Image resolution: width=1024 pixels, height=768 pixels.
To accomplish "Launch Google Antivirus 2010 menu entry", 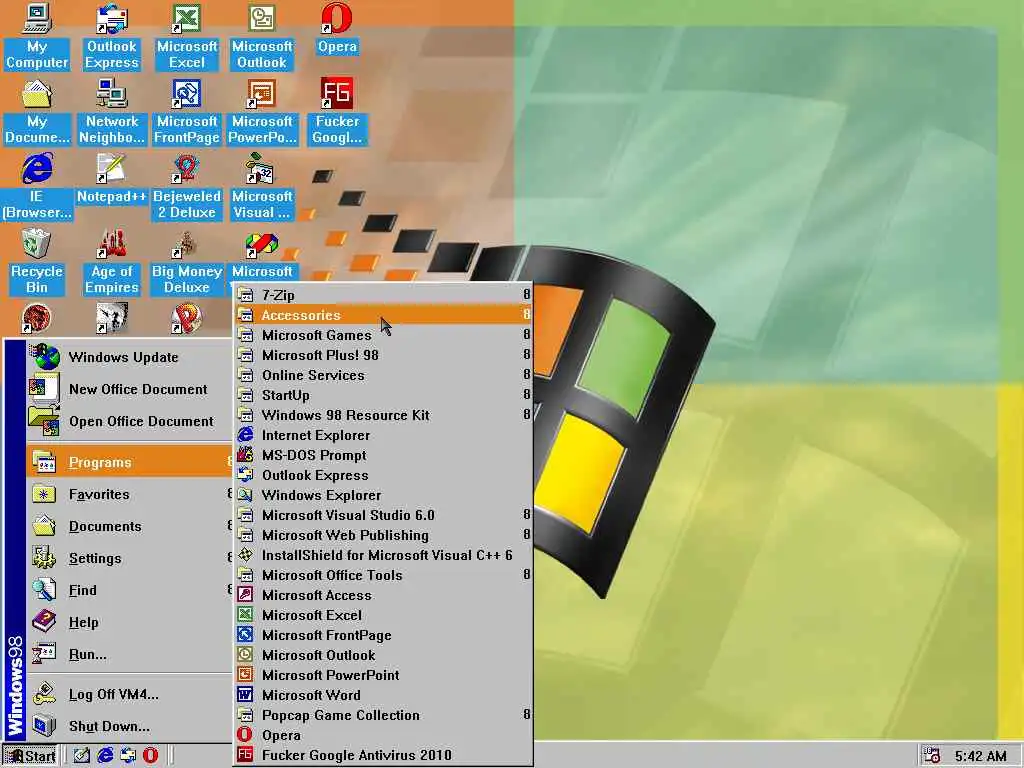I will pos(383,755).
